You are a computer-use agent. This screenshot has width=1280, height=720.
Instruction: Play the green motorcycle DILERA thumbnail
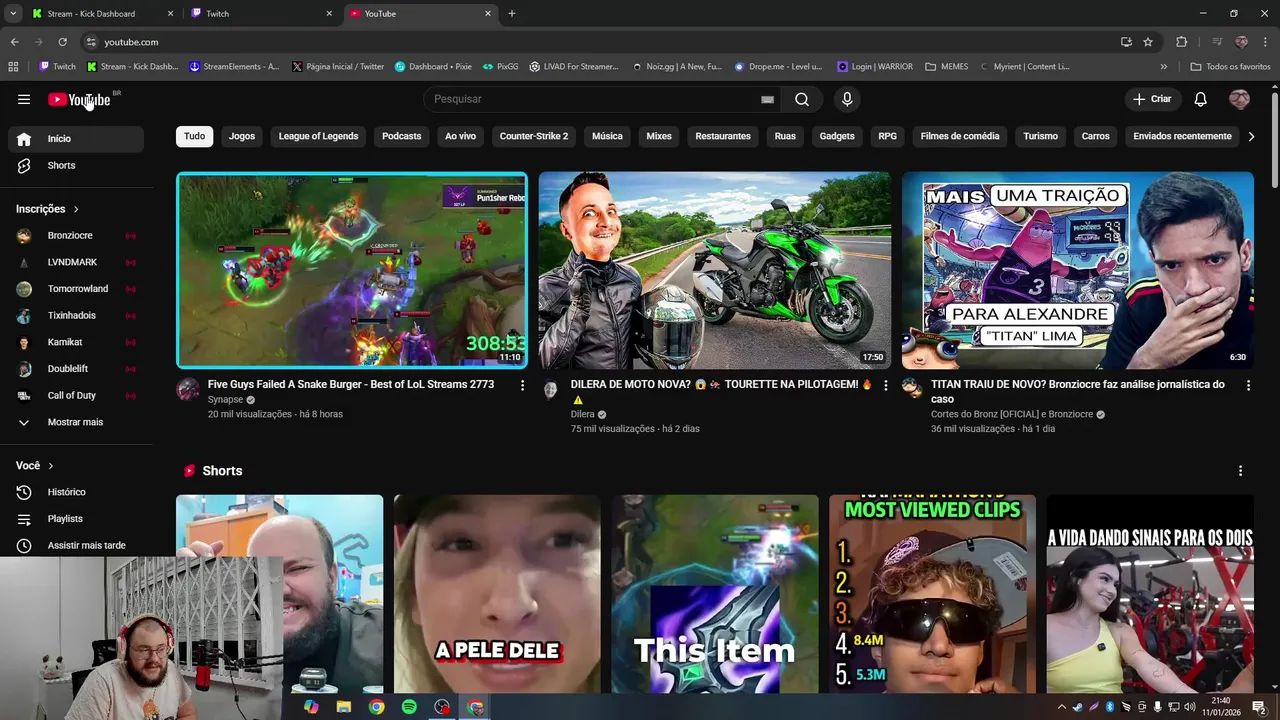pos(715,270)
